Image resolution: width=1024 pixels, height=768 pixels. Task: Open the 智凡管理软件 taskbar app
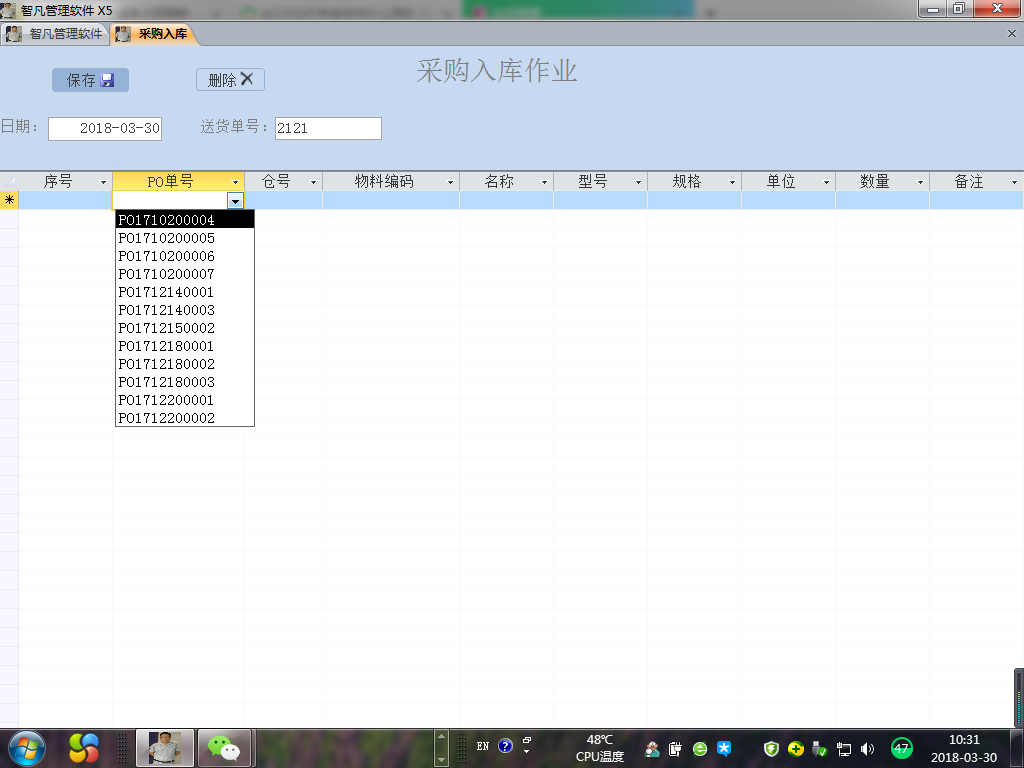pos(165,748)
